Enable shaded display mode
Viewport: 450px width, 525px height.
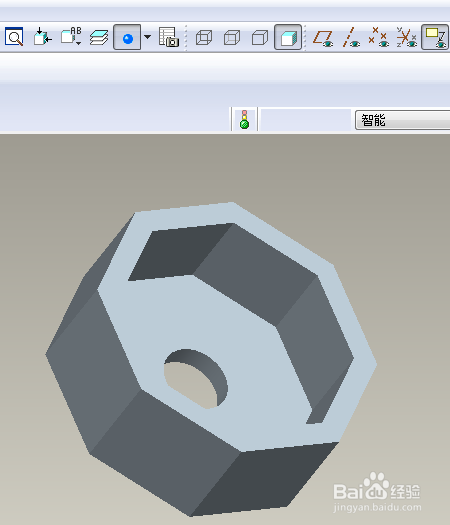(x=288, y=37)
